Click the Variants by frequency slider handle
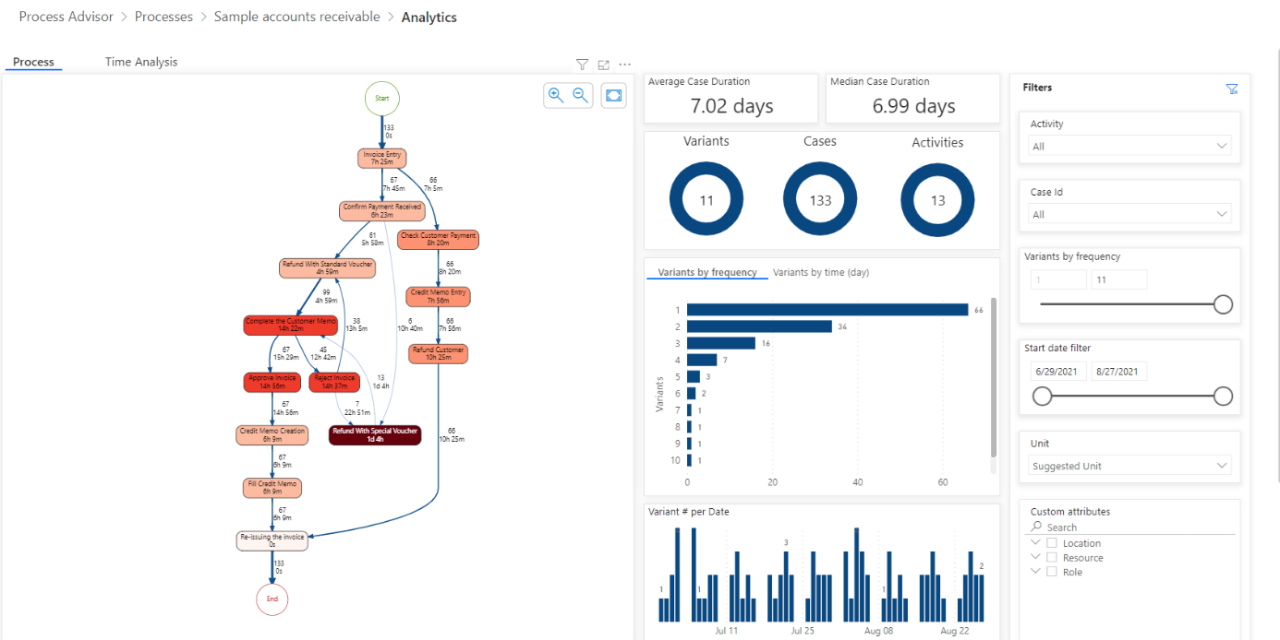The image size is (1280, 640). pyautogui.click(x=1222, y=305)
